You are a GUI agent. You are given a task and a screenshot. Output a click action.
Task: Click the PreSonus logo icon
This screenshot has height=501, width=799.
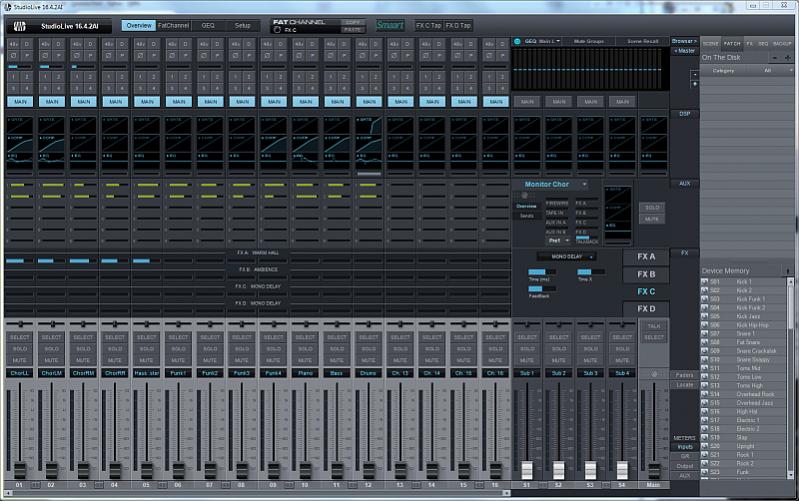coord(19,26)
